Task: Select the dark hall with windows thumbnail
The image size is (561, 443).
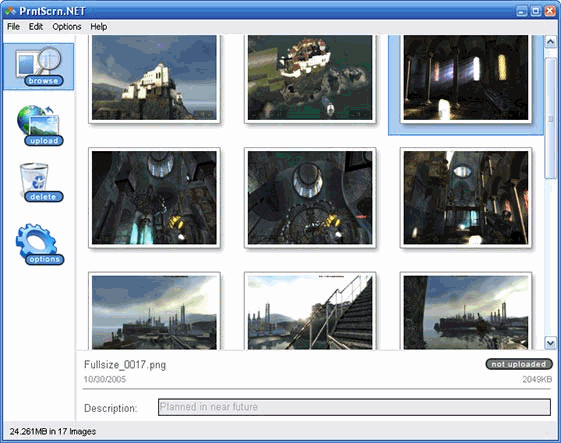Action: pyautogui.click(x=466, y=78)
